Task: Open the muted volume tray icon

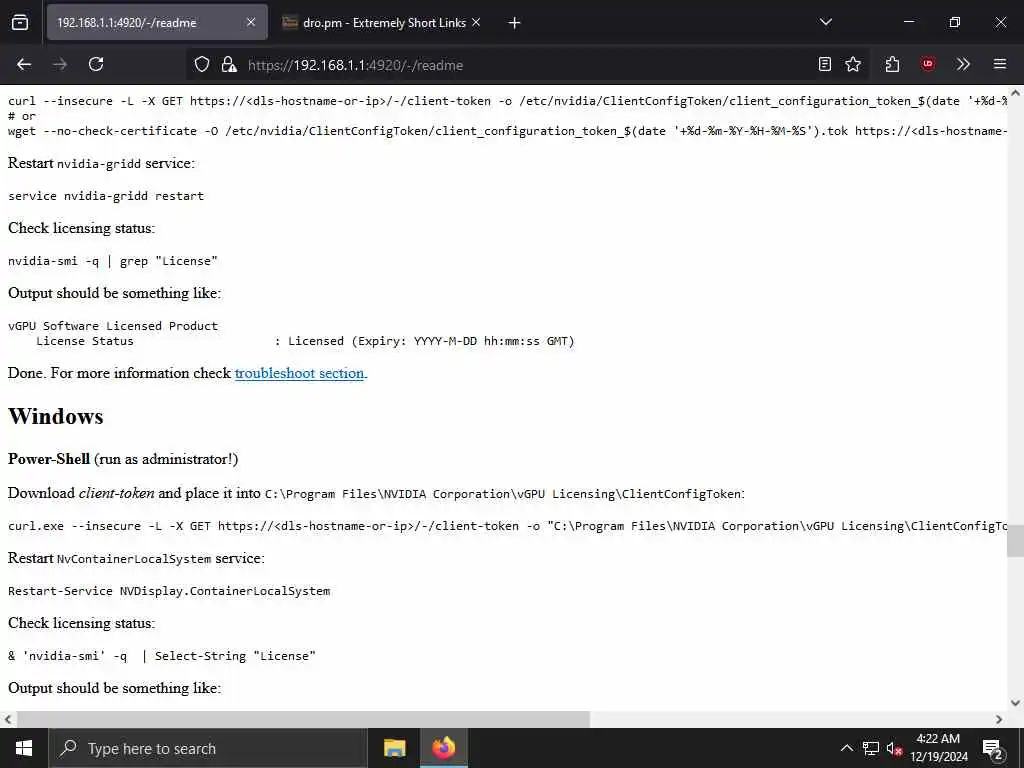Action: (x=894, y=748)
